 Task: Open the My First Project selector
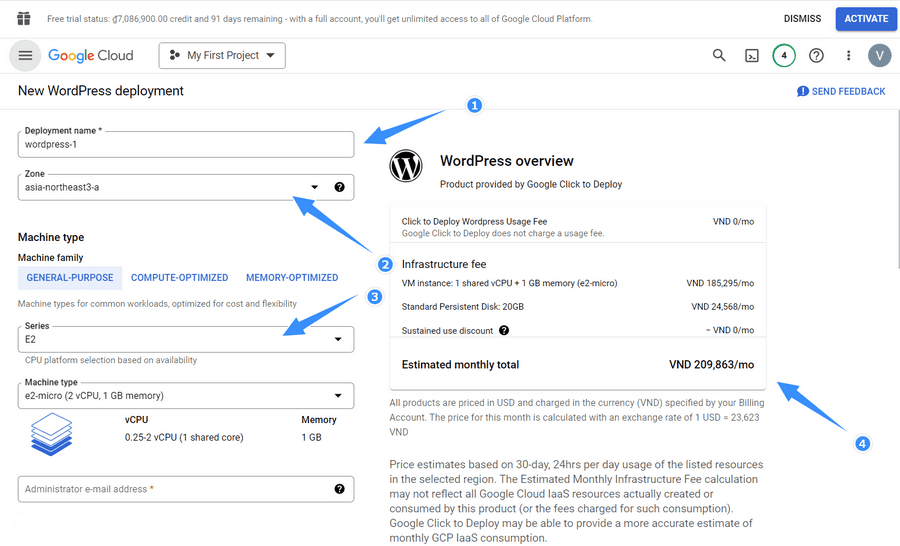pos(222,56)
